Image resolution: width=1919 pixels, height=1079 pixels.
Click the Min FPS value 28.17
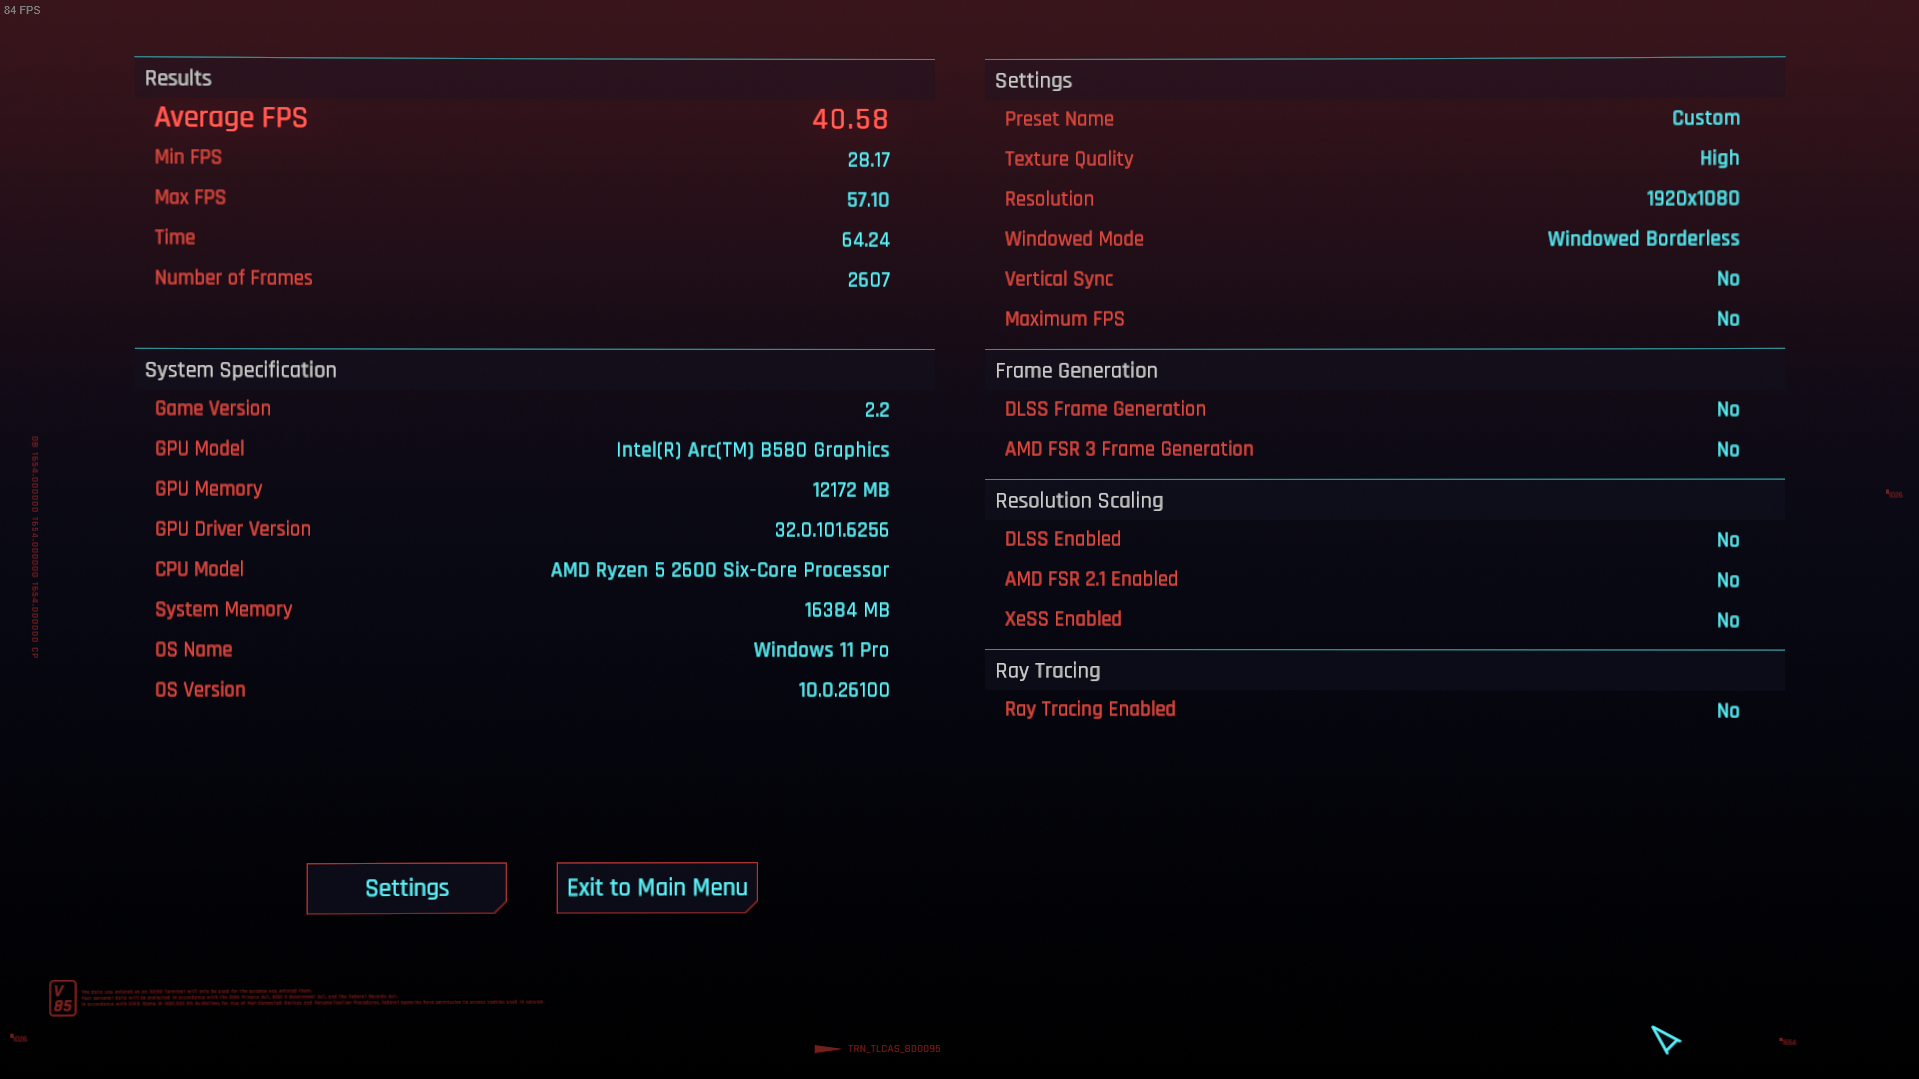pos(868,160)
